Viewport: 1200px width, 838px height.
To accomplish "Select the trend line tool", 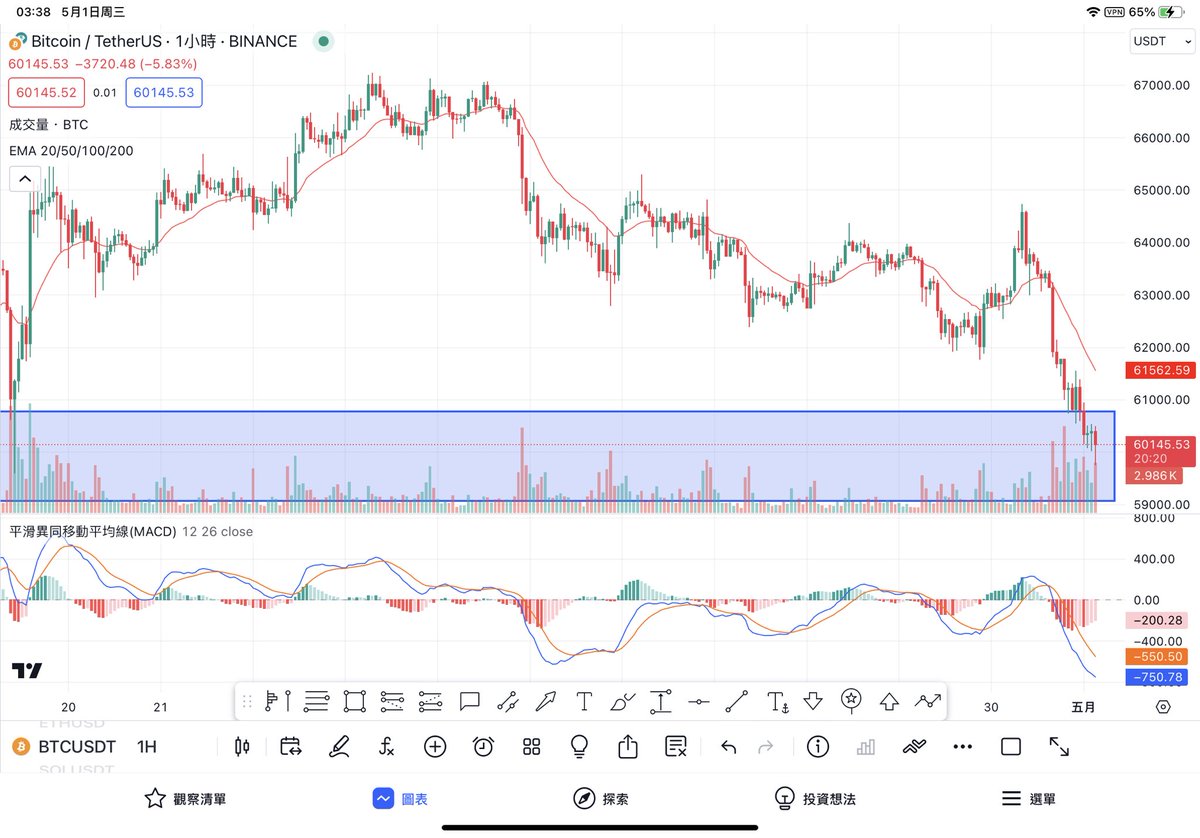I will point(737,701).
